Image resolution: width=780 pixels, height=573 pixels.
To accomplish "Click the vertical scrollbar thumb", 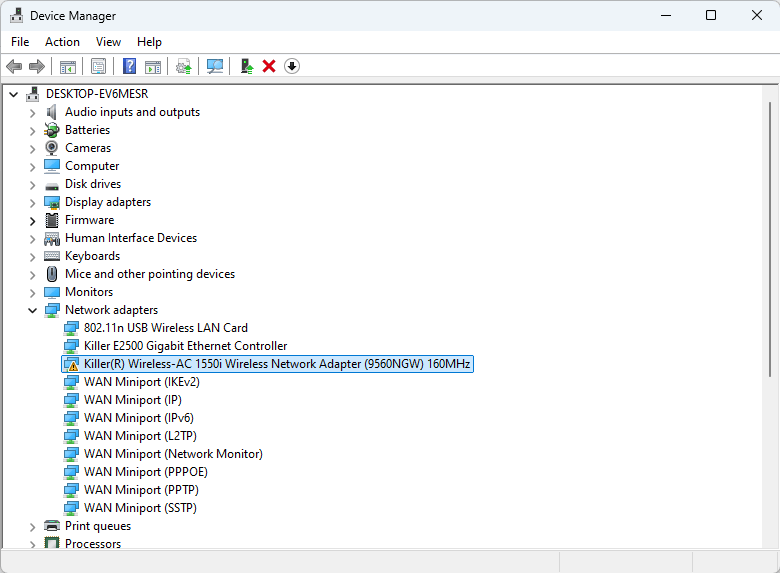I will (770, 239).
